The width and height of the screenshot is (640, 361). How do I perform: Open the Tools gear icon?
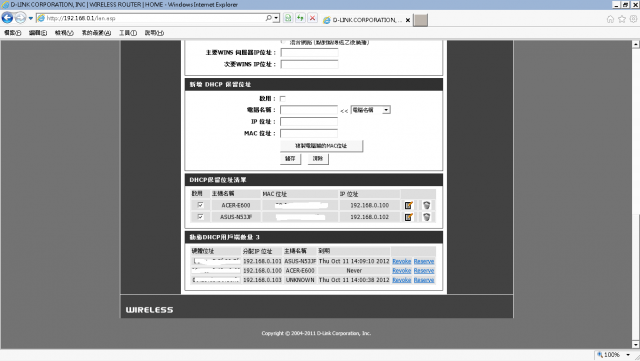pos(633,19)
